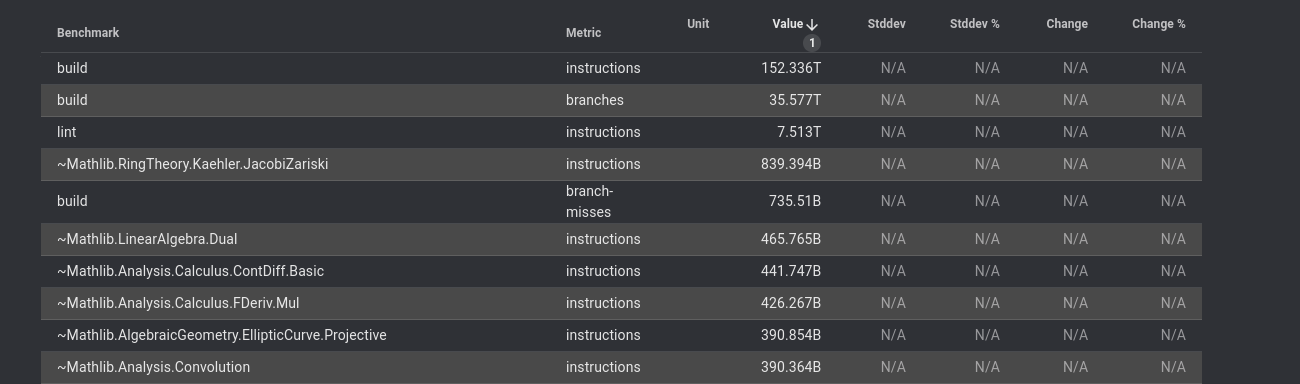
Task: Select the branches metric cell
Action: coord(594,100)
